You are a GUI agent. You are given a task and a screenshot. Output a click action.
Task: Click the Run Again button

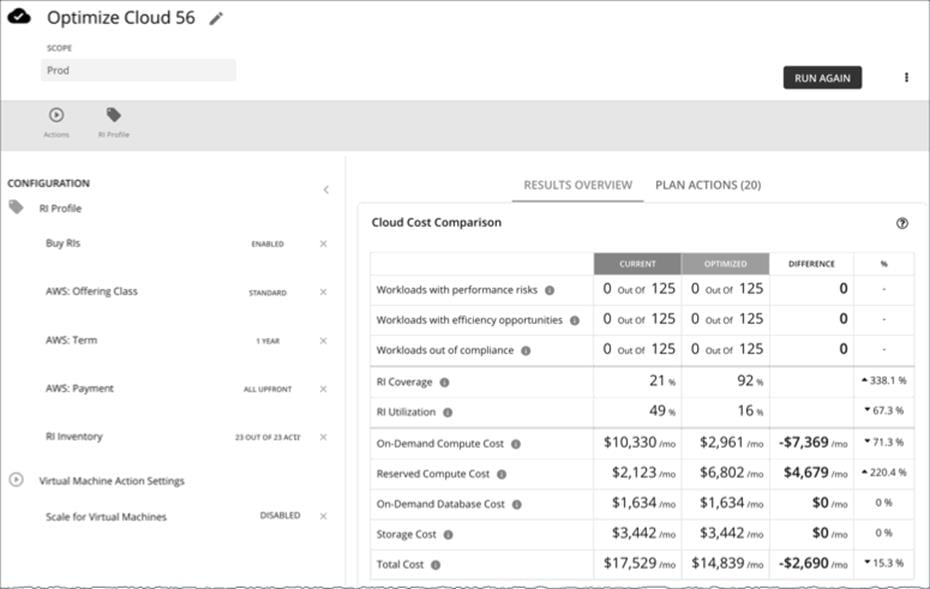coord(822,77)
